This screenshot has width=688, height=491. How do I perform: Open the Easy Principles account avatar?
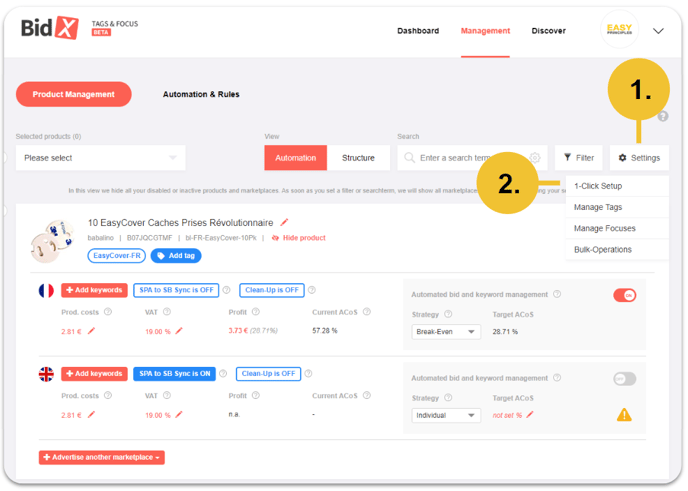tap(619, 29)
